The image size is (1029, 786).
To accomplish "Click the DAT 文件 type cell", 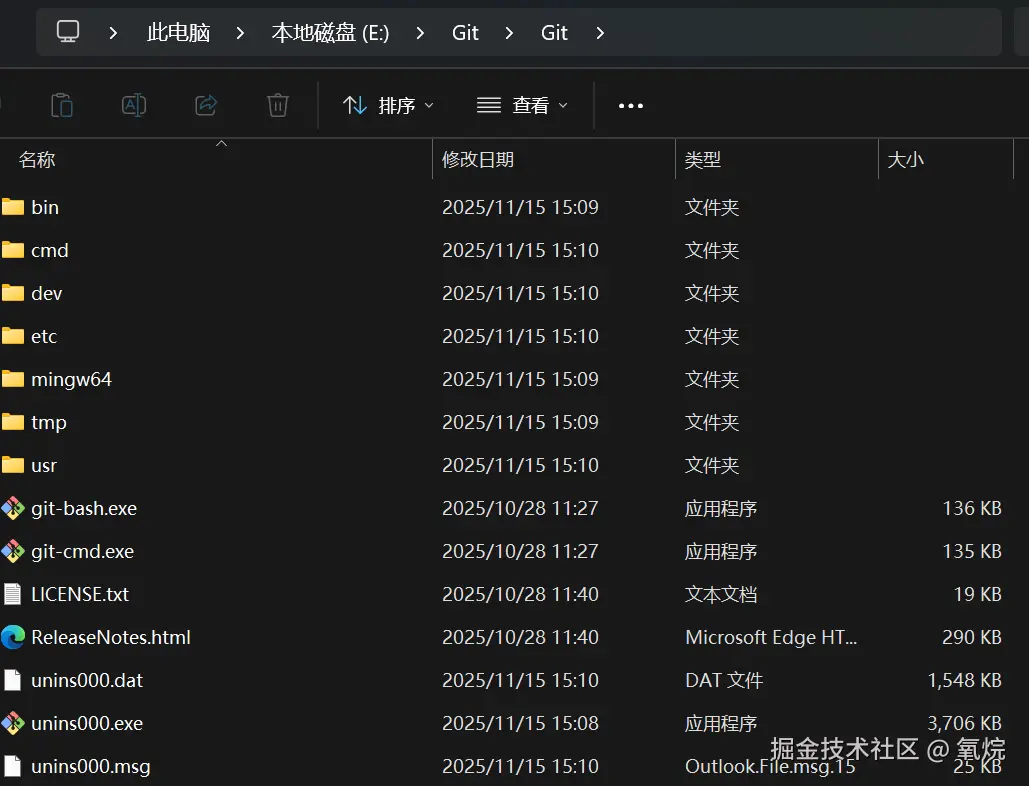I will [724, 680].
